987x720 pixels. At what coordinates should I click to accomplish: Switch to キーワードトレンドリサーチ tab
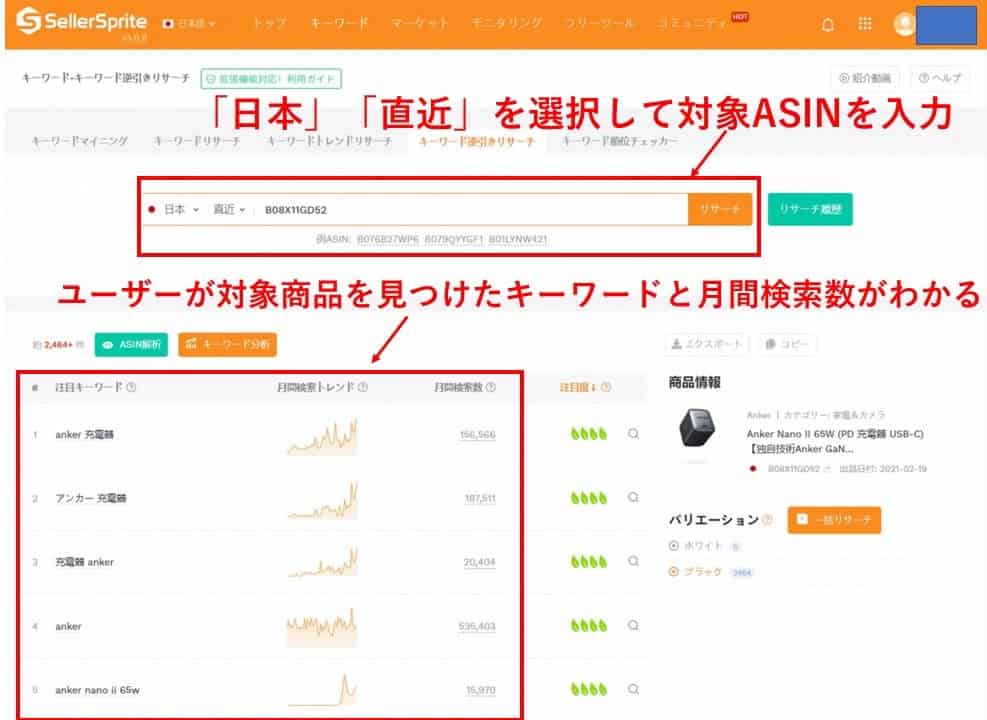coord(329,141)
